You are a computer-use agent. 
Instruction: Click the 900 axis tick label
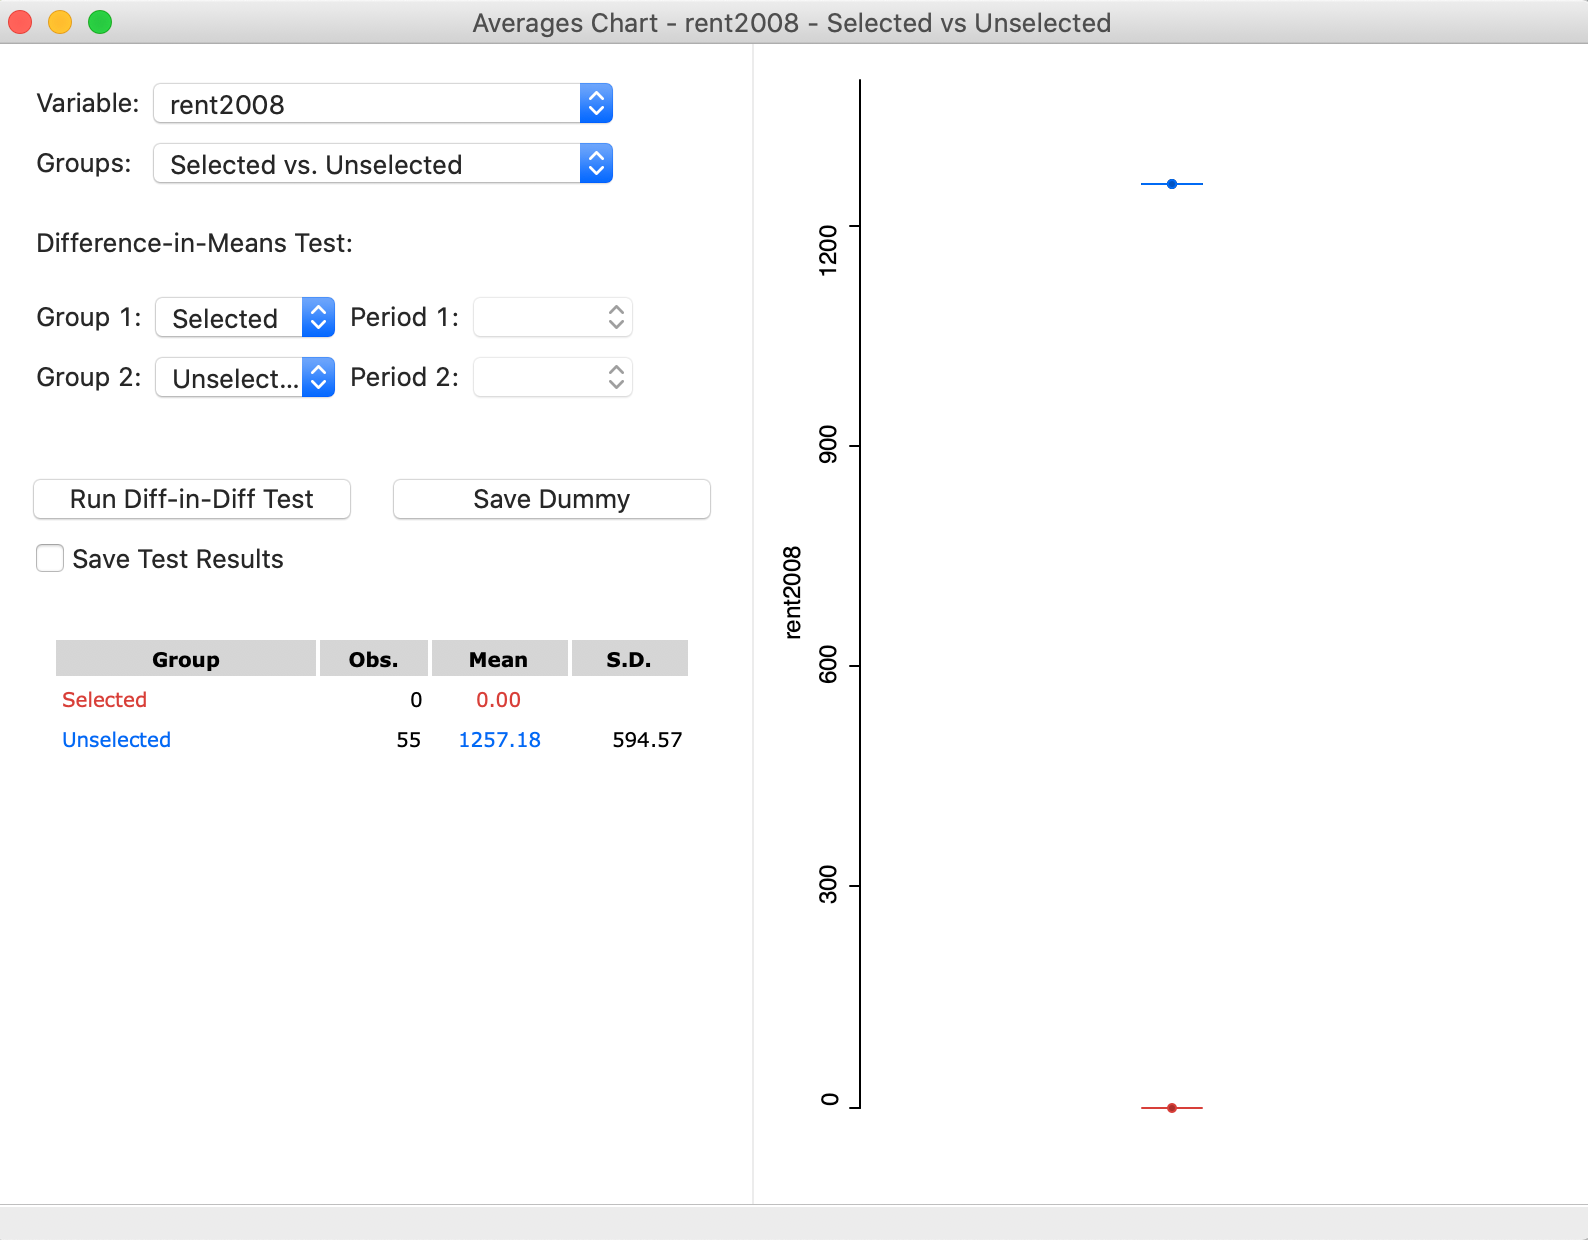tap(828, 445)
